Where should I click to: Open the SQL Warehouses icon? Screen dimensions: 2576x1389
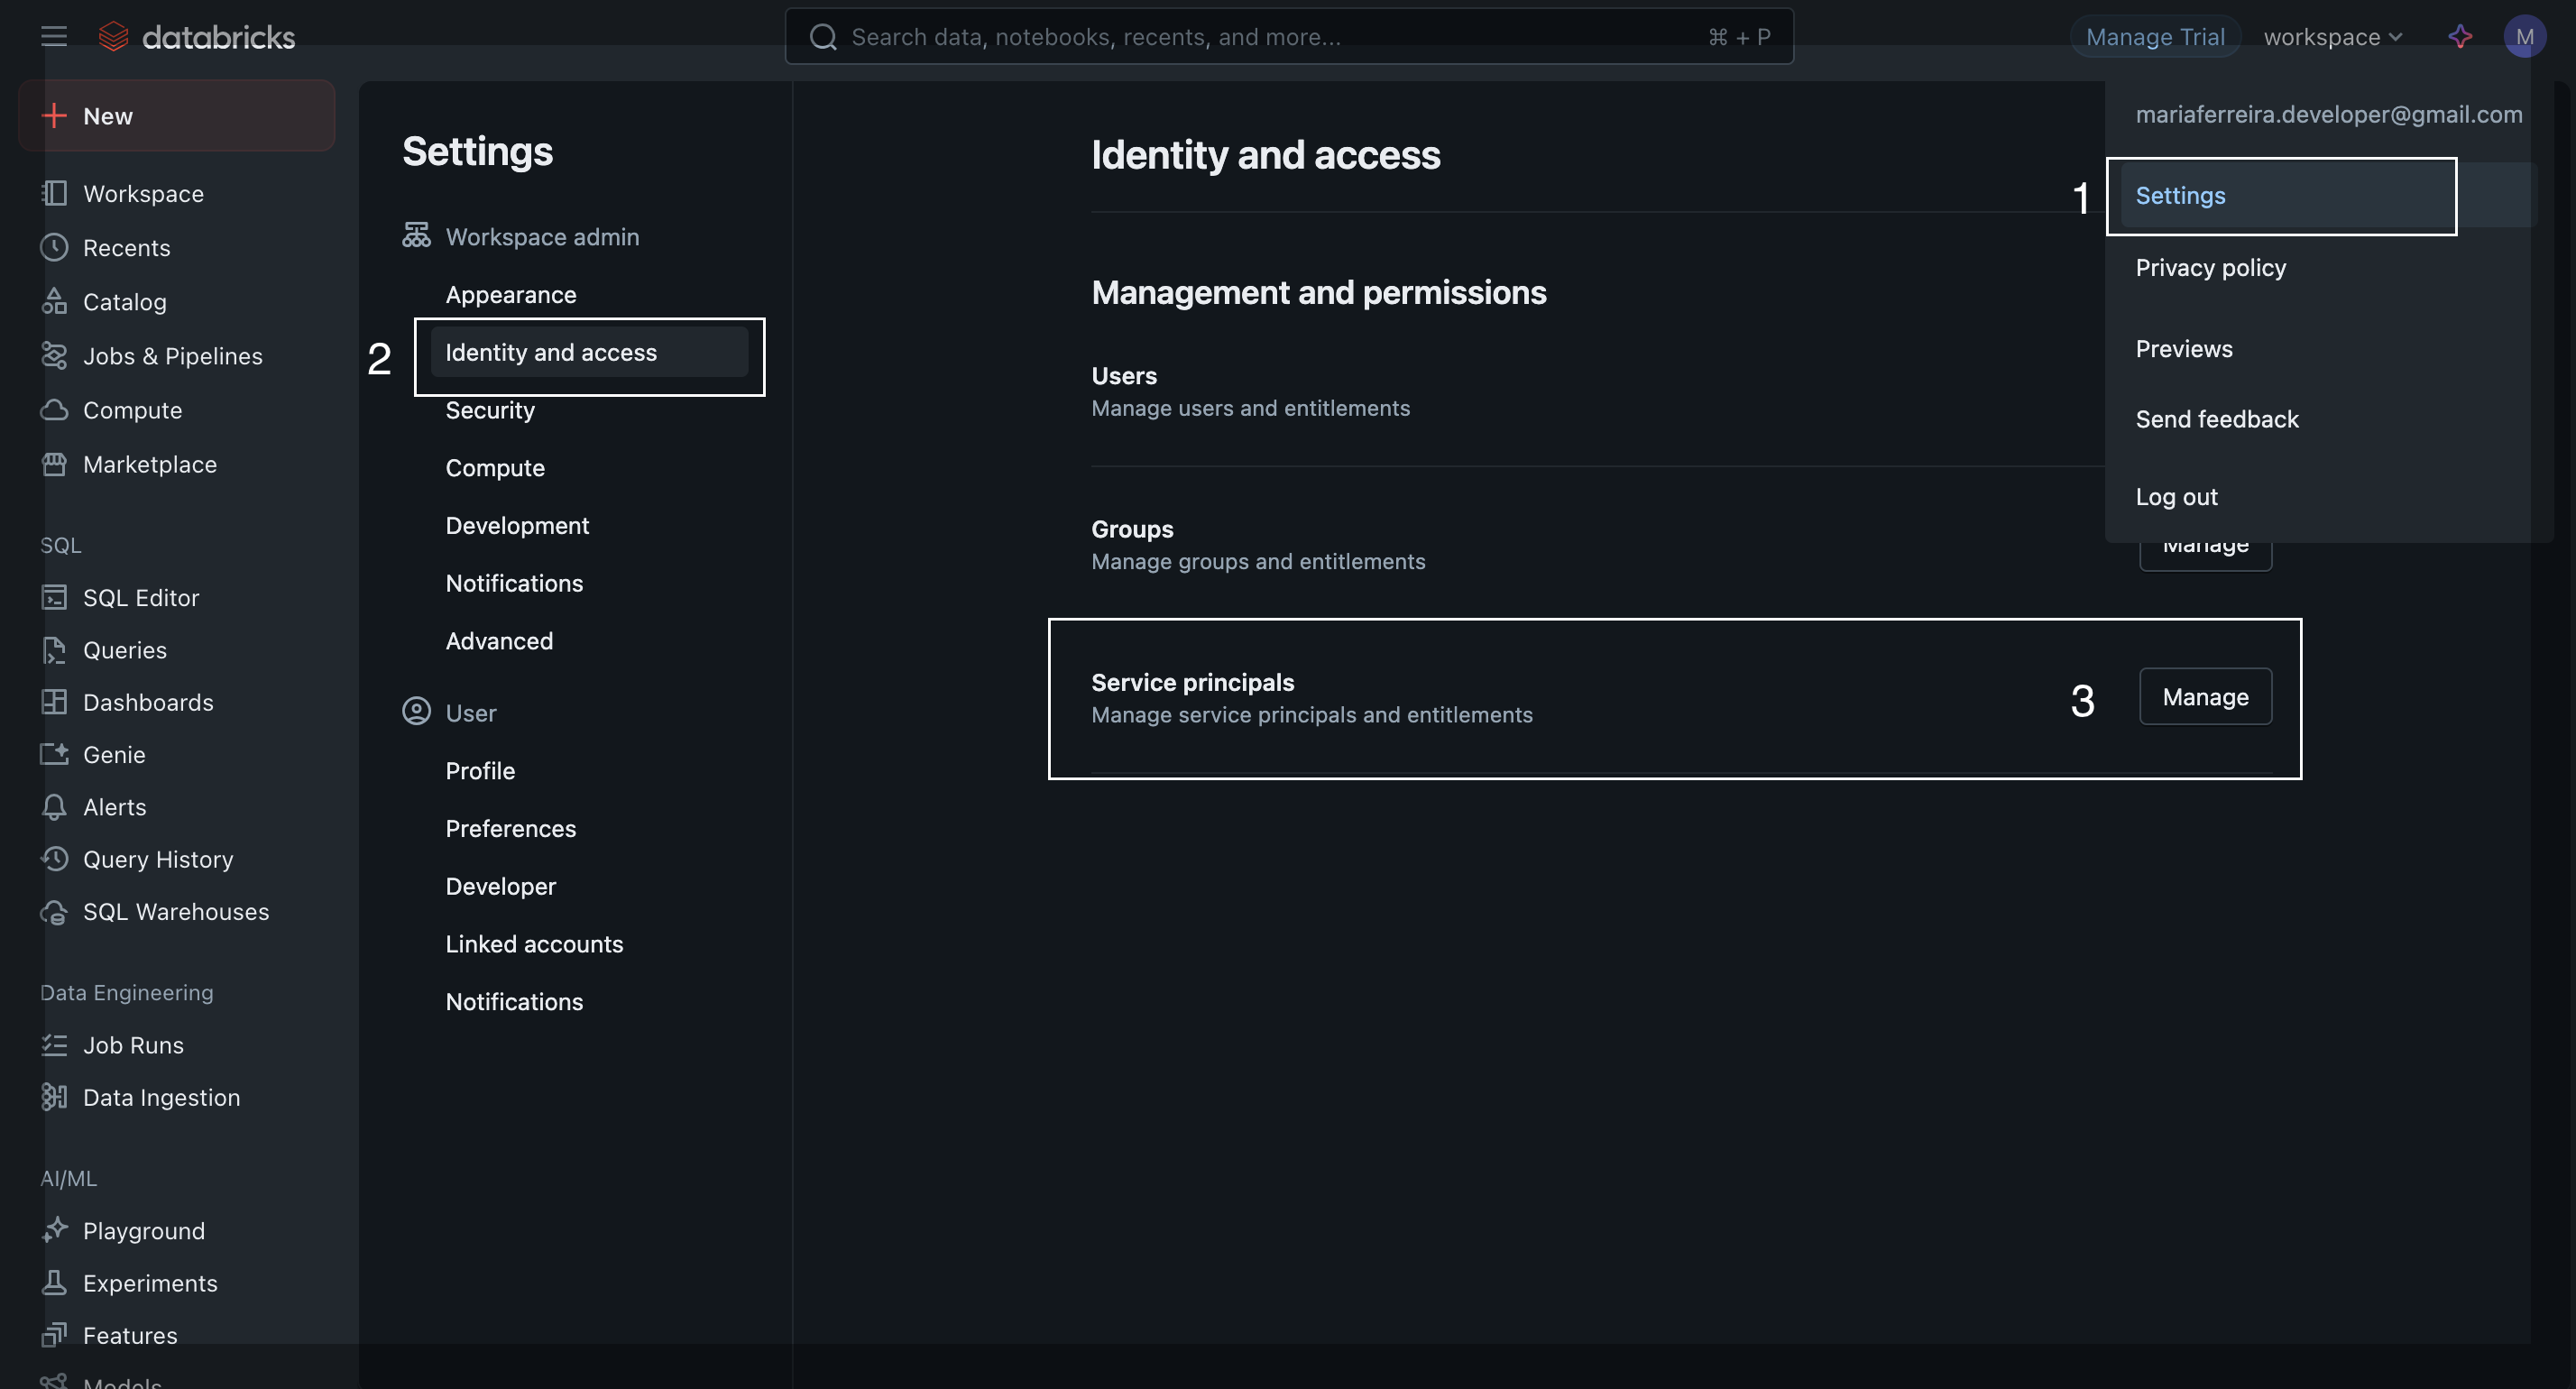click(x=54, y=912)
